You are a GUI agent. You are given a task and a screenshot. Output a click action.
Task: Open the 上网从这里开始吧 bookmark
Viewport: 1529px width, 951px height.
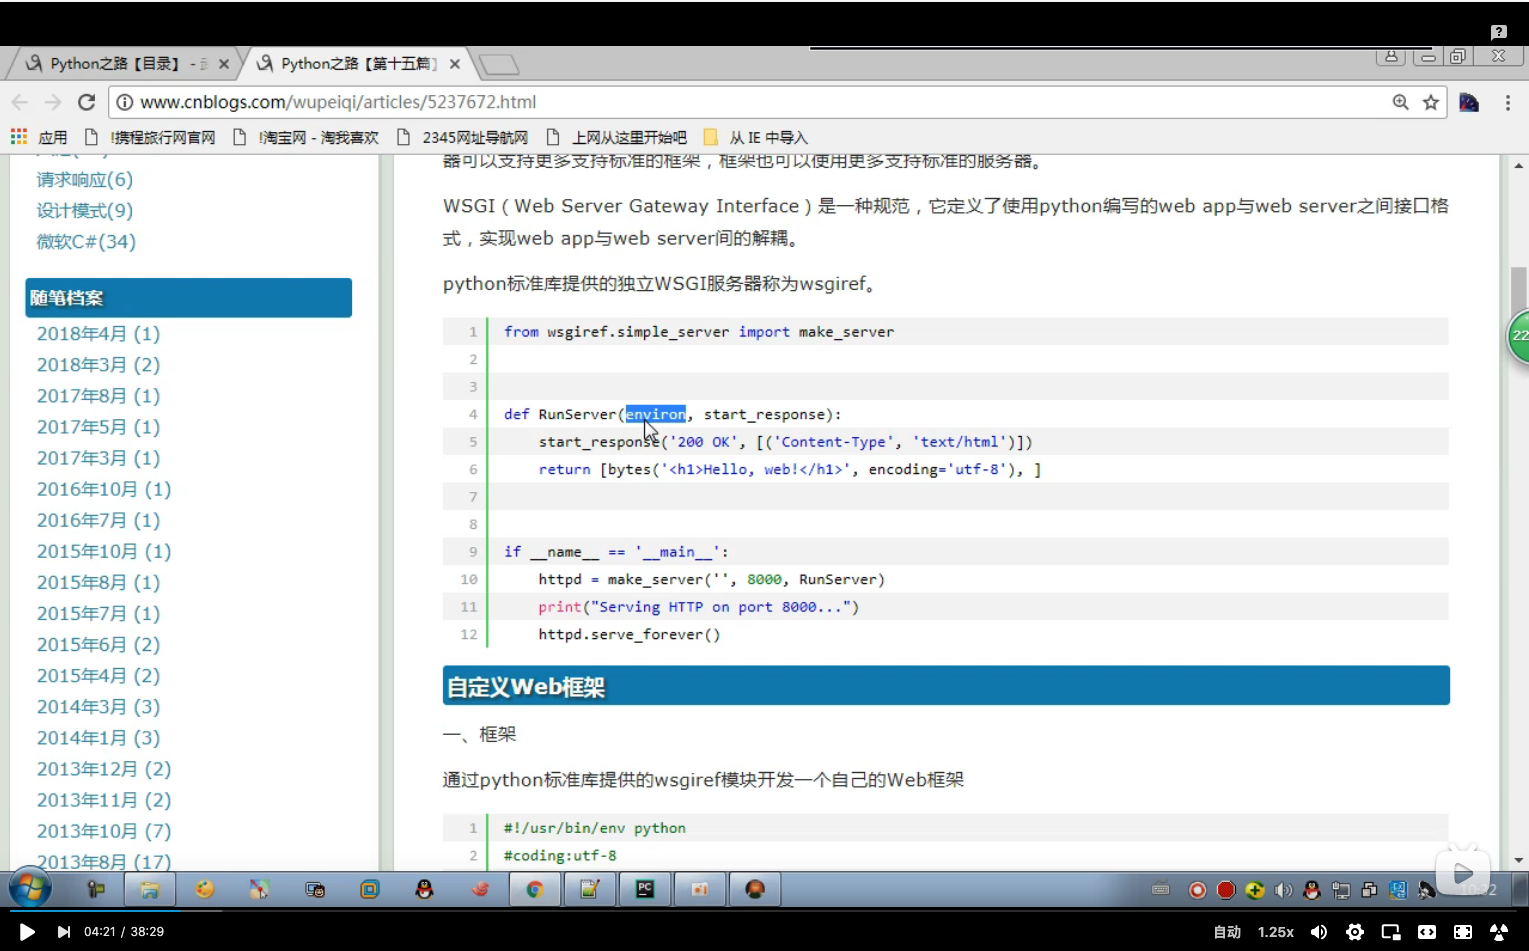pos(617,137)
